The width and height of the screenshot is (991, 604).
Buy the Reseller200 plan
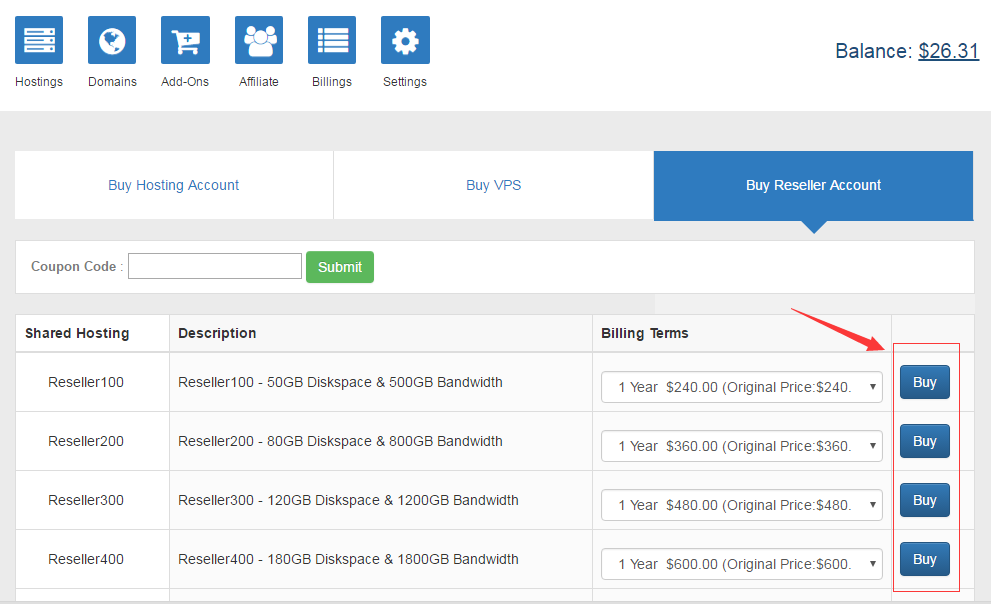coord(924,441)
